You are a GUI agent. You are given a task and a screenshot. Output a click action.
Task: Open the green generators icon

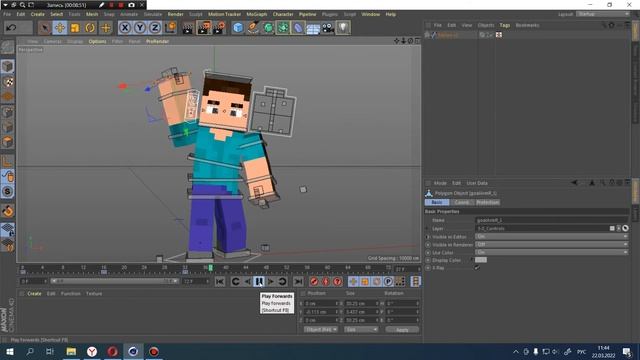(268, 28)
